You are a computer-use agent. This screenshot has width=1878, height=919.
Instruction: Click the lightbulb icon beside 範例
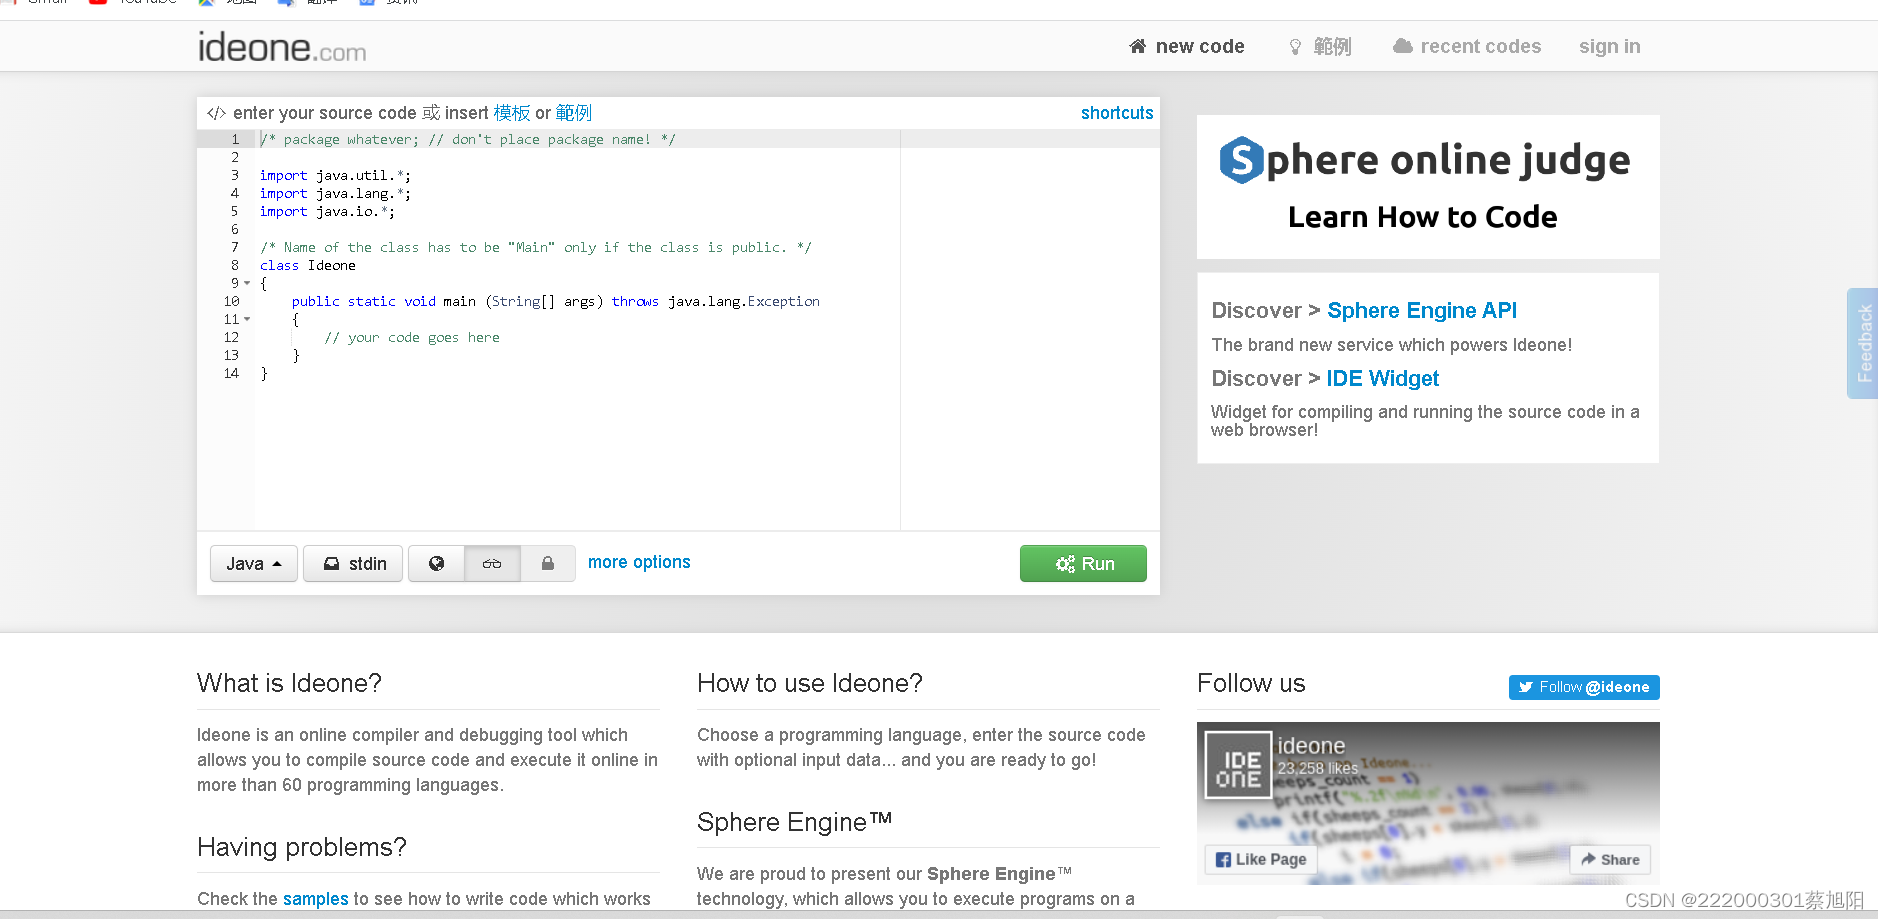(1295, 47)
